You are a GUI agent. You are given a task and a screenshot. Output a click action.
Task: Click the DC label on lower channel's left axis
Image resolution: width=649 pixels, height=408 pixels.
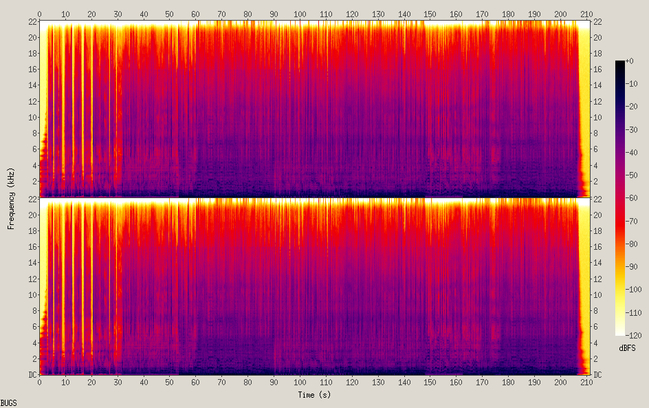point(33,374)
